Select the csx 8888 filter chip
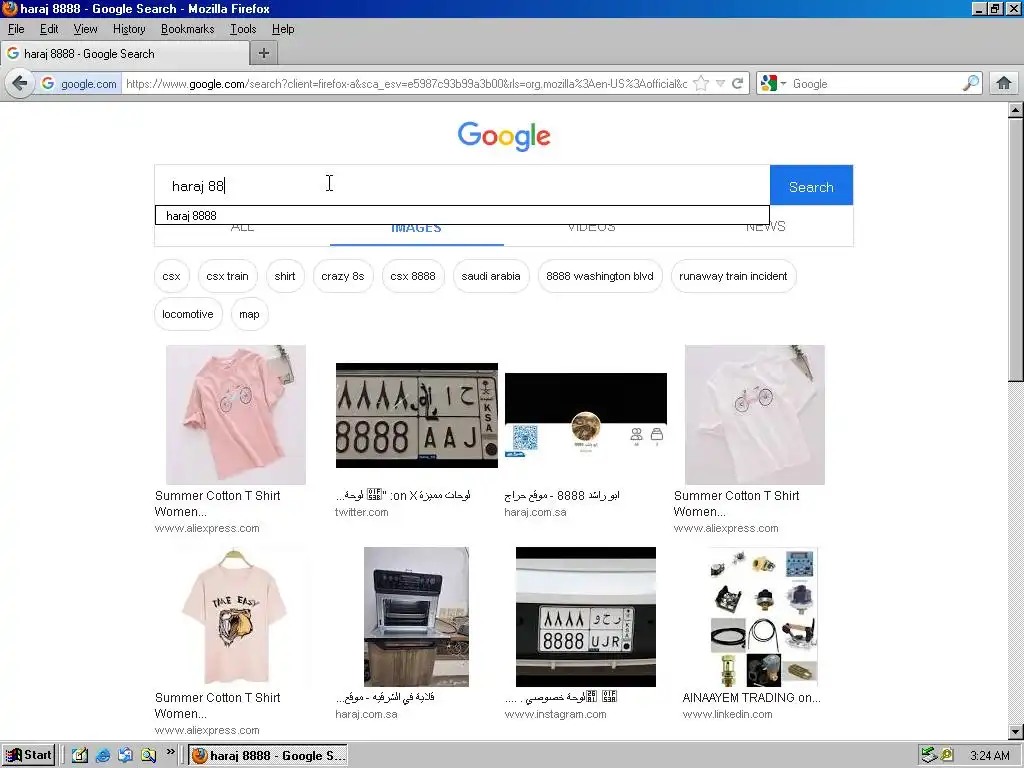The height and width of the screenshot is (768, 1024). (413, 276)
